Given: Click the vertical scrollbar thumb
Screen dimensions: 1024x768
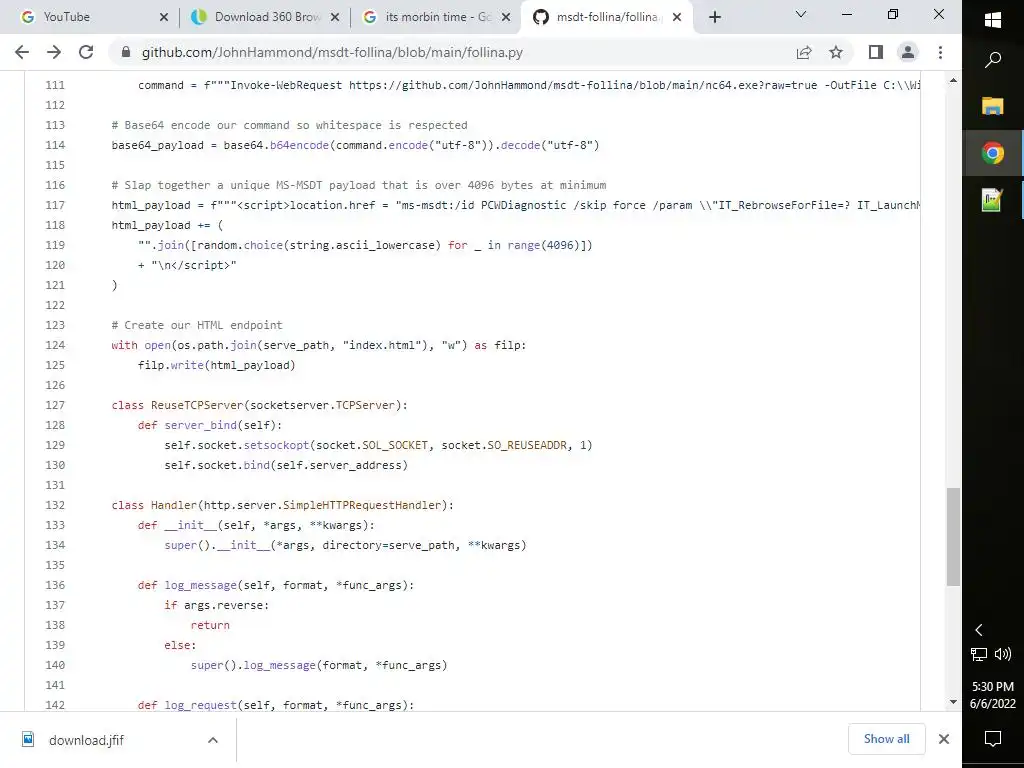Looking at the screenshot, I should 953,536.
